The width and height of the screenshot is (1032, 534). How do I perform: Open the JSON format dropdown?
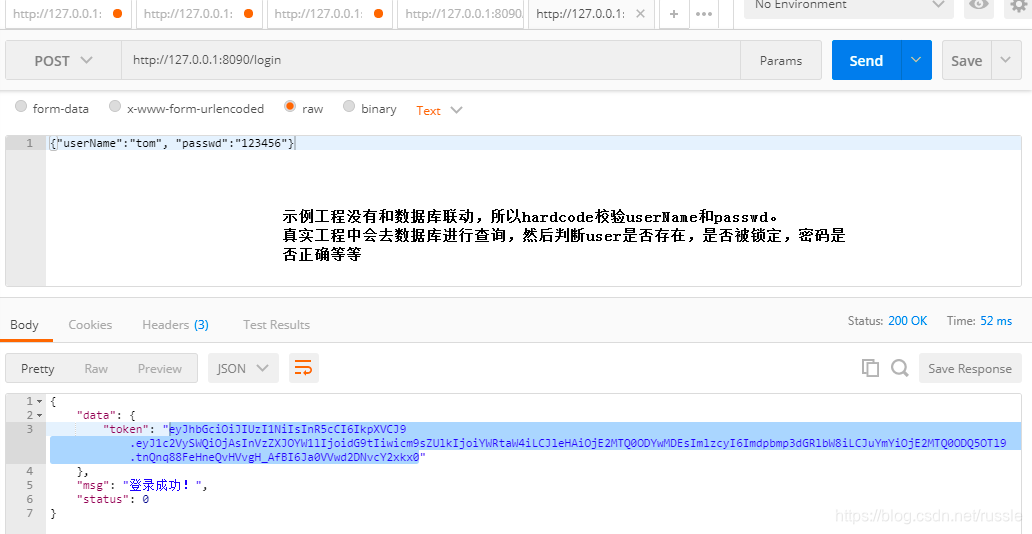243,368
